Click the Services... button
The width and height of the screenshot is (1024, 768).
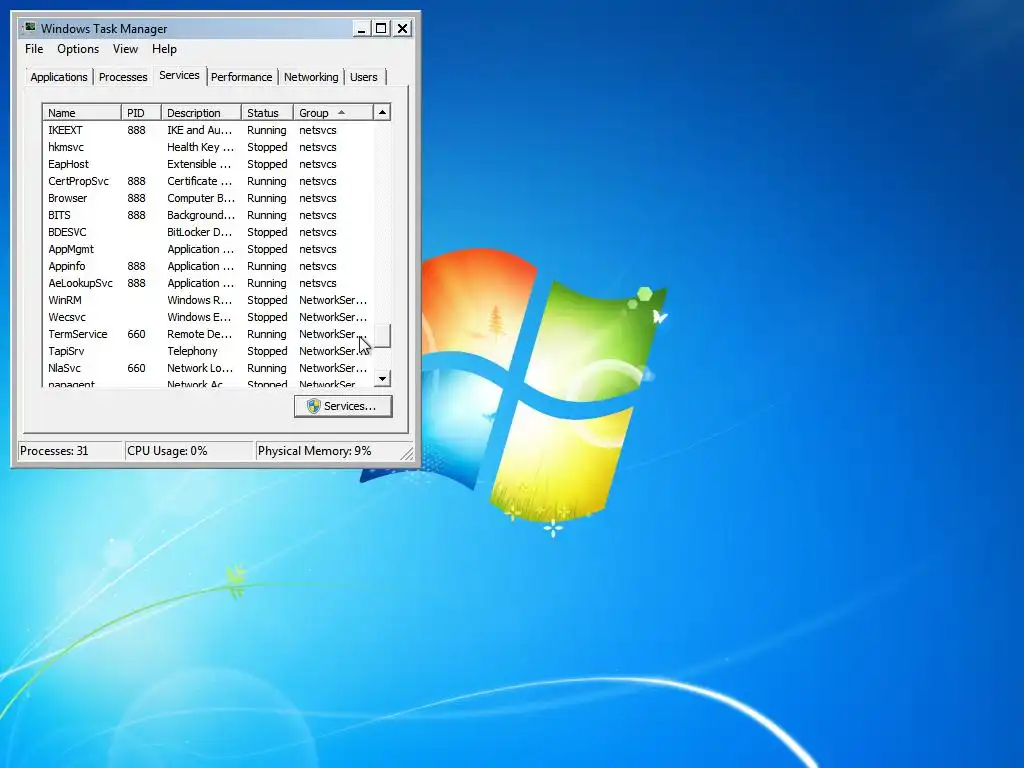pyautogui.click(x=343, y=406)
